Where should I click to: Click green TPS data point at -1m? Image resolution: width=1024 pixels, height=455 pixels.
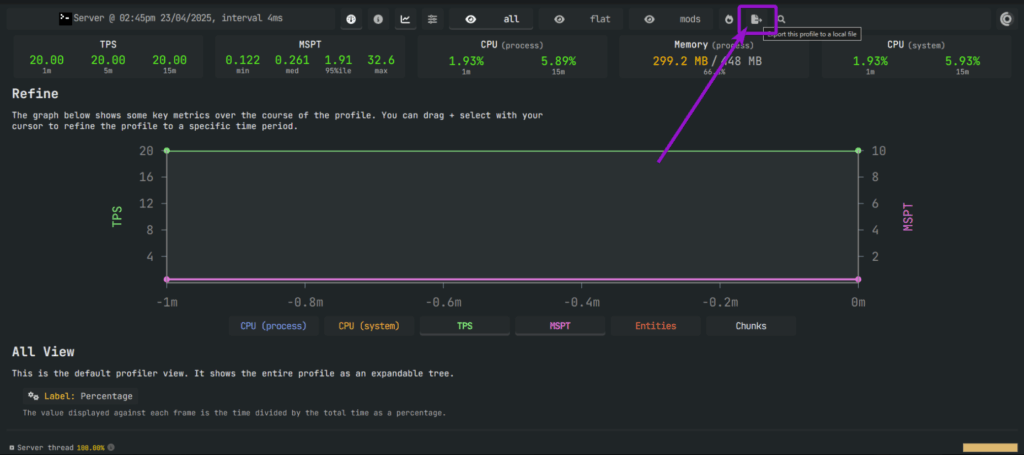(167, 151)
